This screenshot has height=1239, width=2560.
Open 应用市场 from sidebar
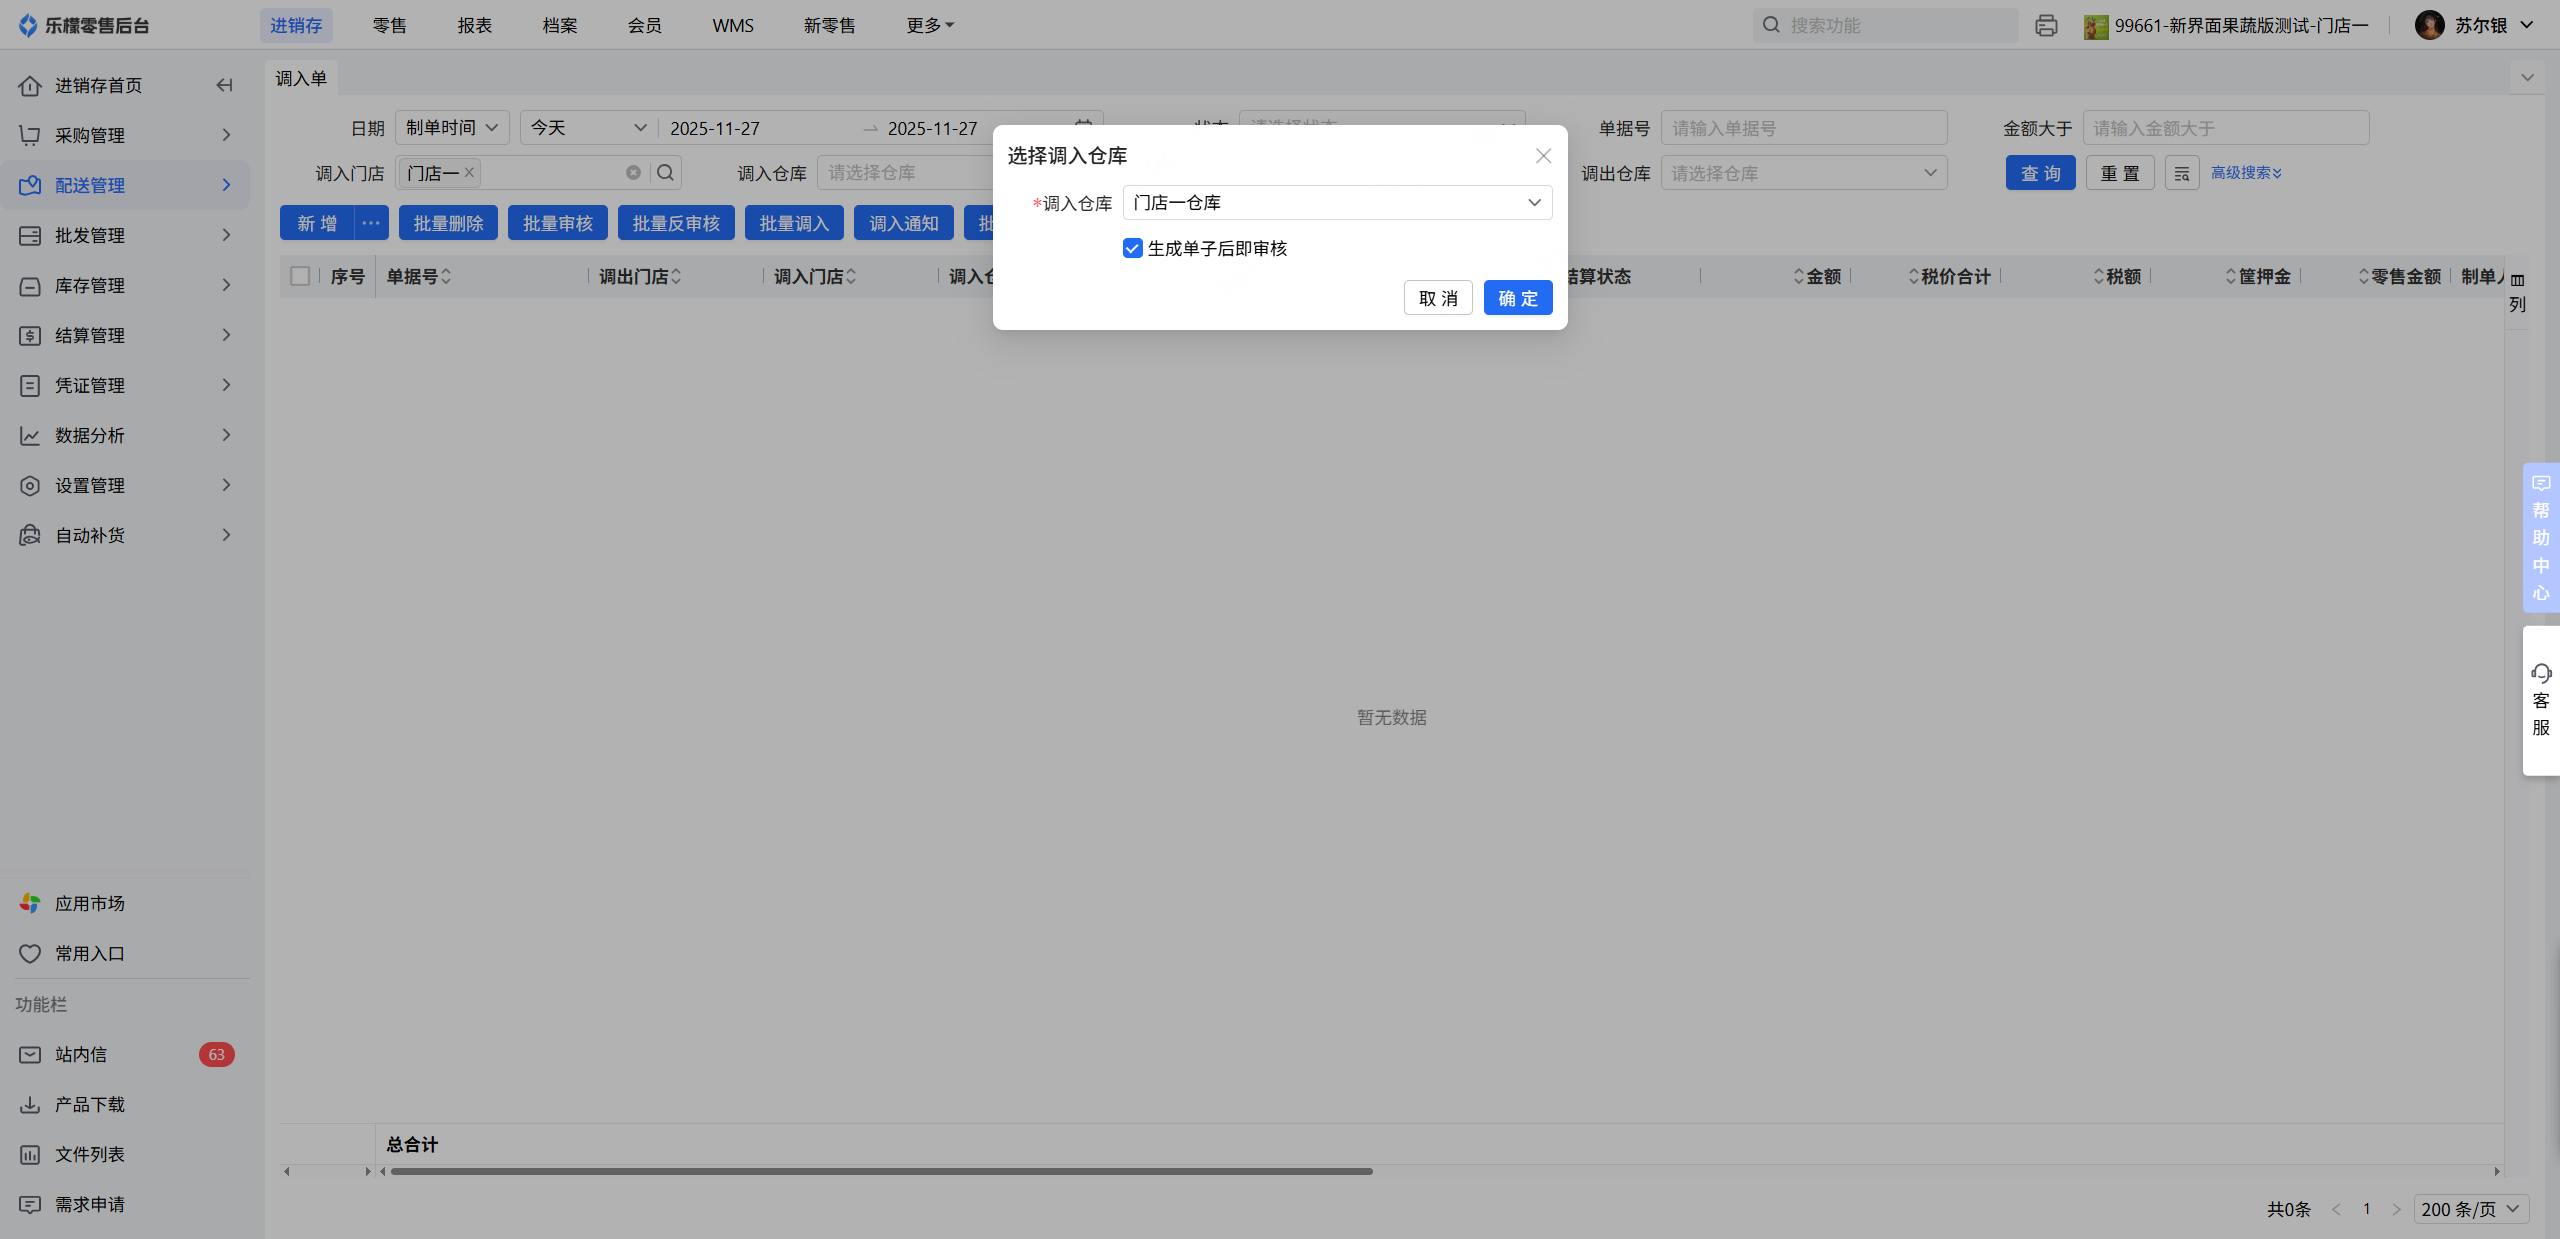click(89, 903)
